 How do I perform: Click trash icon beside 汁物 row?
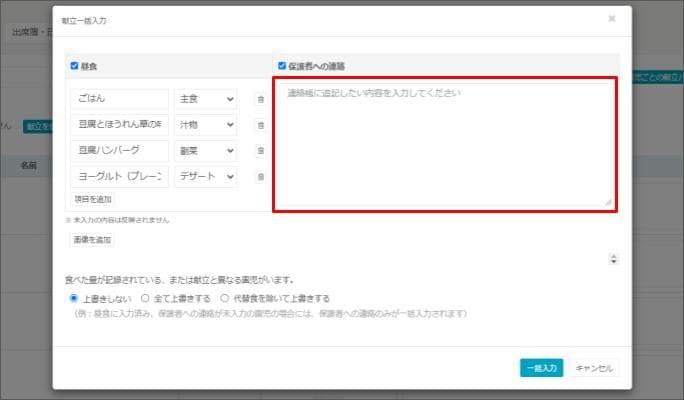click(x=261, y=125)
